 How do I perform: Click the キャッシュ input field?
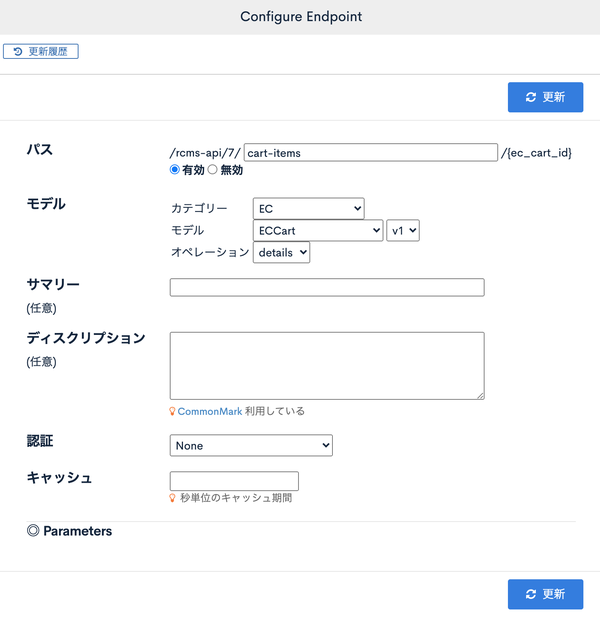point(234,481)
